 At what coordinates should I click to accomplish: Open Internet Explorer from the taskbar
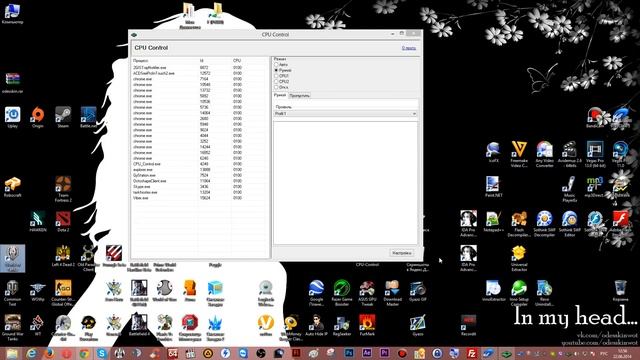tap(31, 353)
